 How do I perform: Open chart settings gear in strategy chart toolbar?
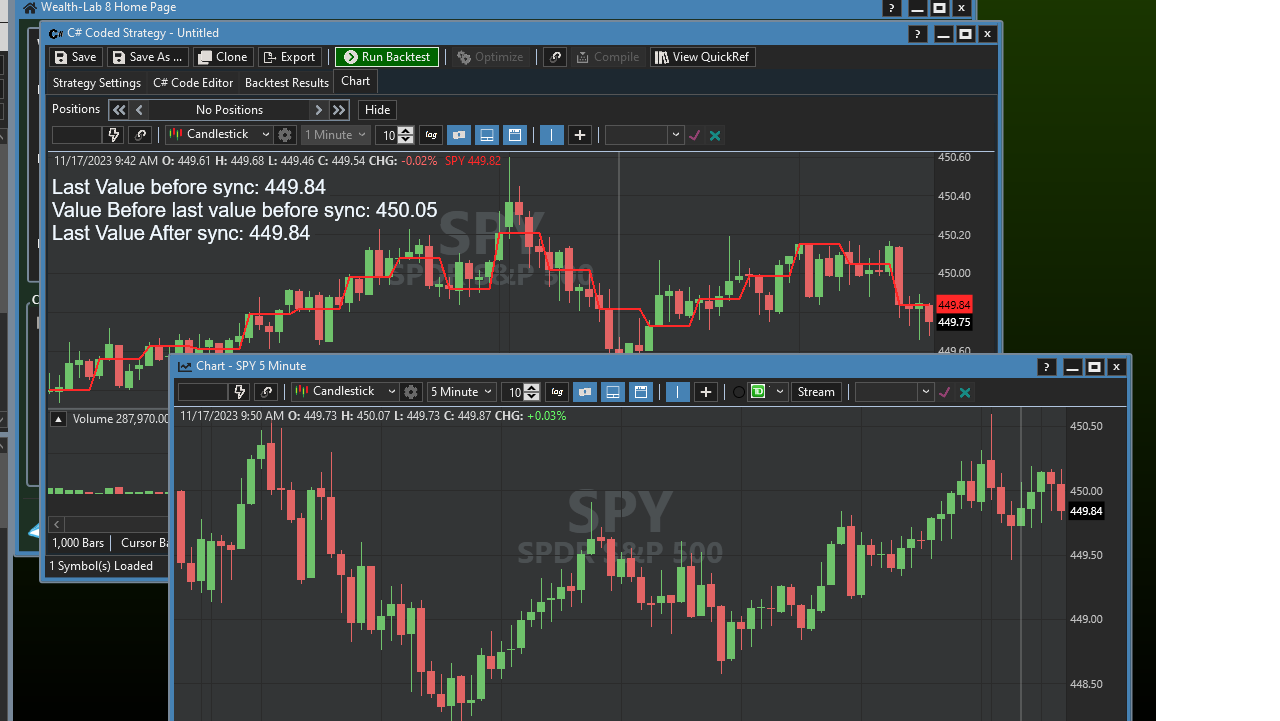285,135
